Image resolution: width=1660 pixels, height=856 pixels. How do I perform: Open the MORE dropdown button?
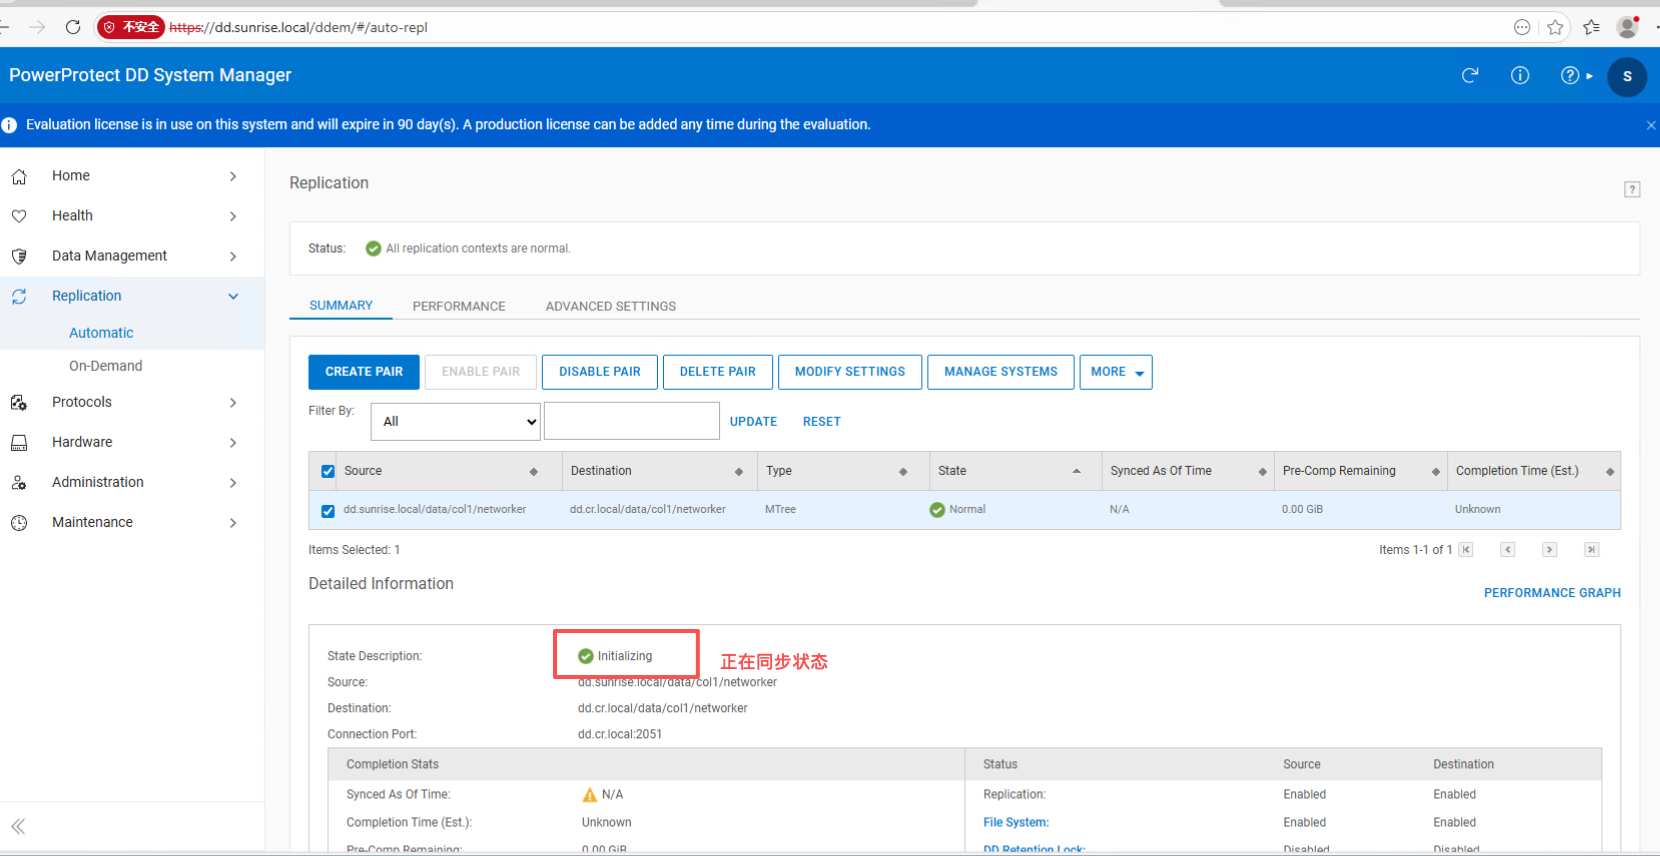[1116, 372]
